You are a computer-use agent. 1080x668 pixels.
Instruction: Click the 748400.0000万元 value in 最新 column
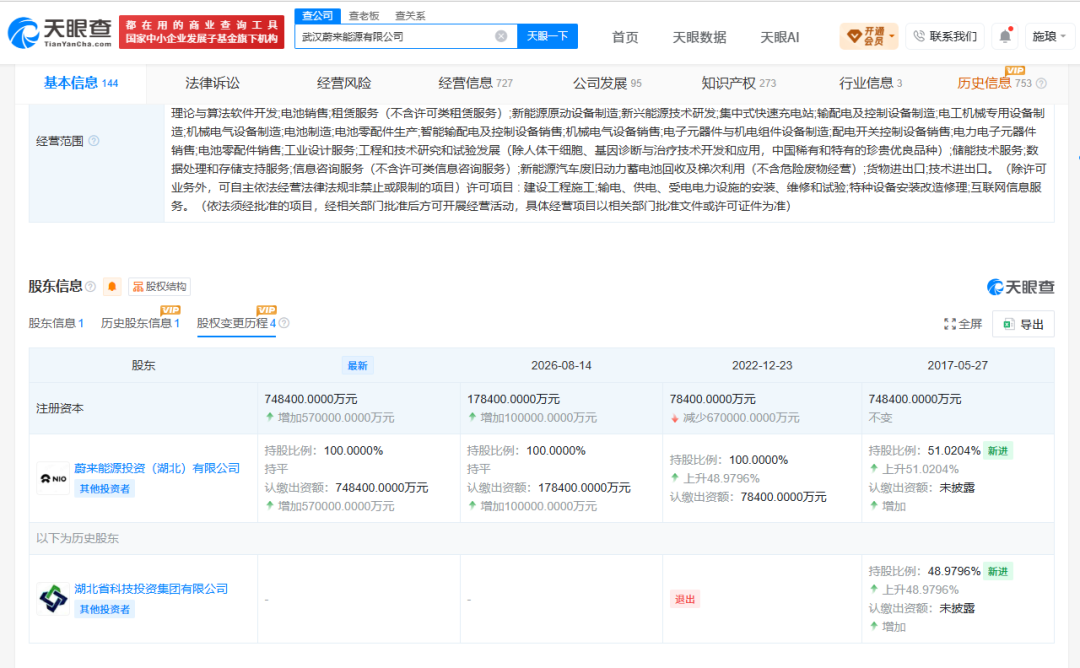pyautogui.click(x=311, y=399)
